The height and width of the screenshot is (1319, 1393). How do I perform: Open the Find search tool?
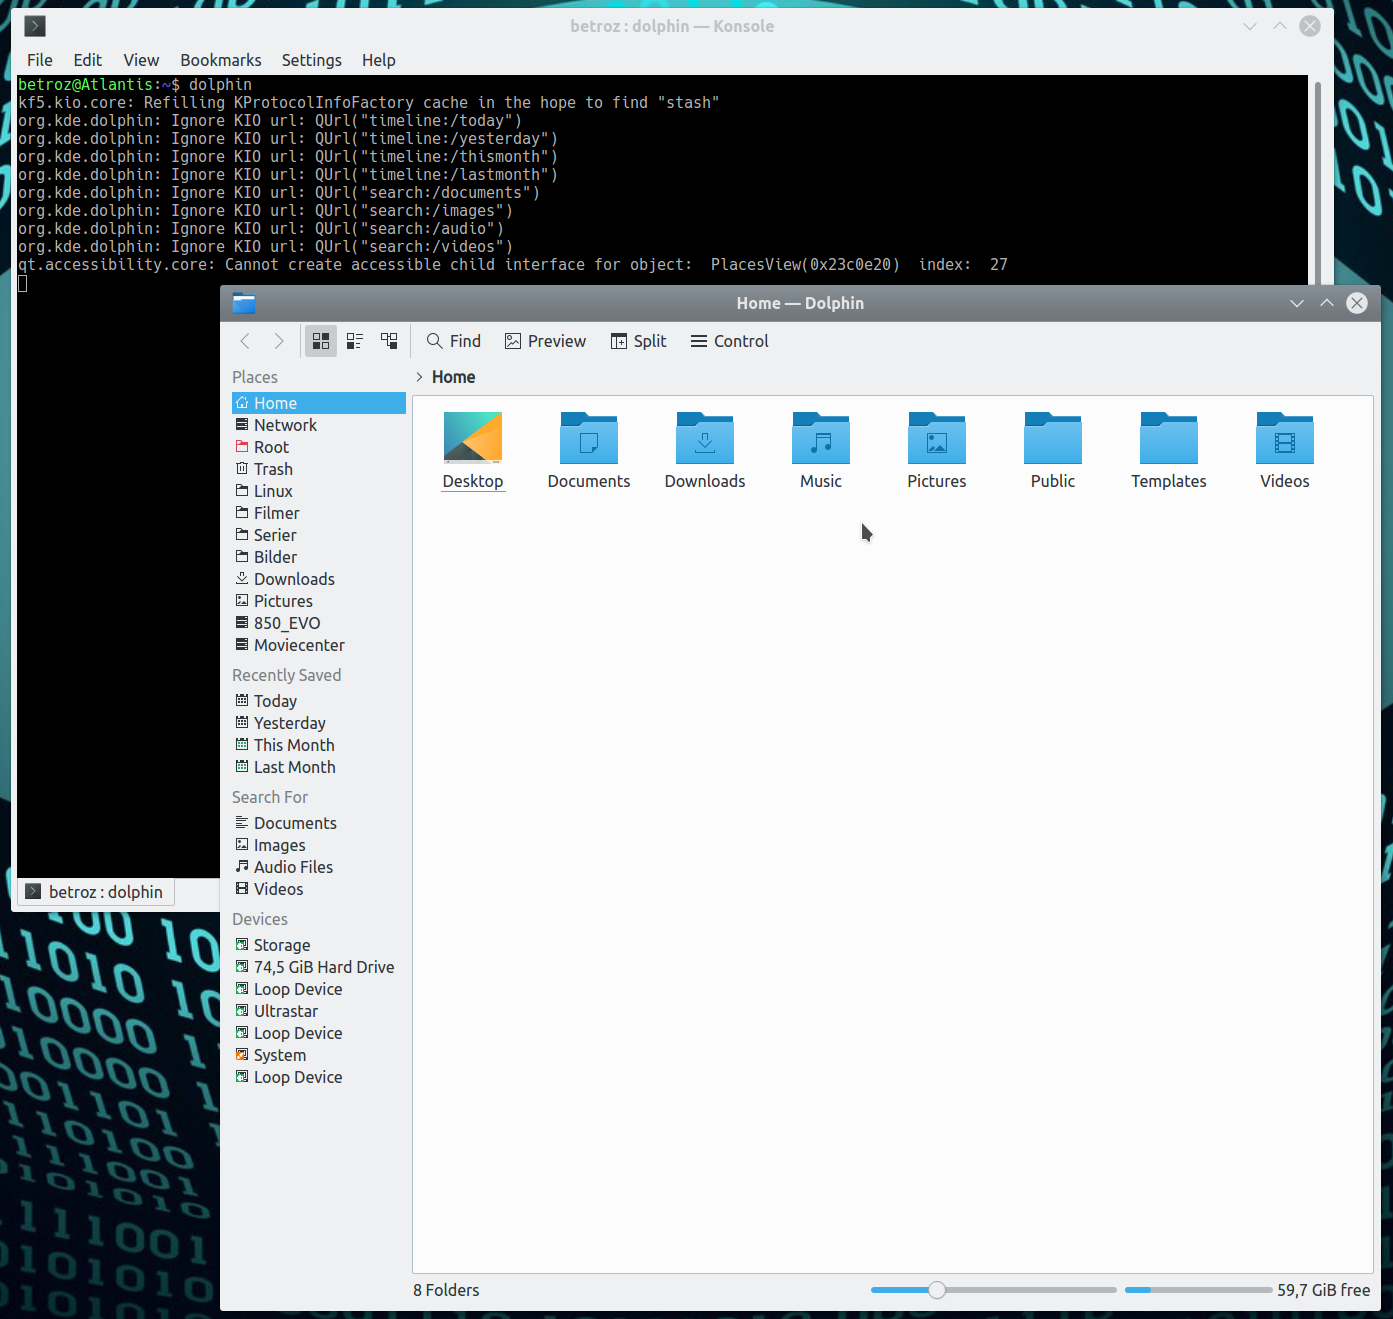[x=454, y=341]
